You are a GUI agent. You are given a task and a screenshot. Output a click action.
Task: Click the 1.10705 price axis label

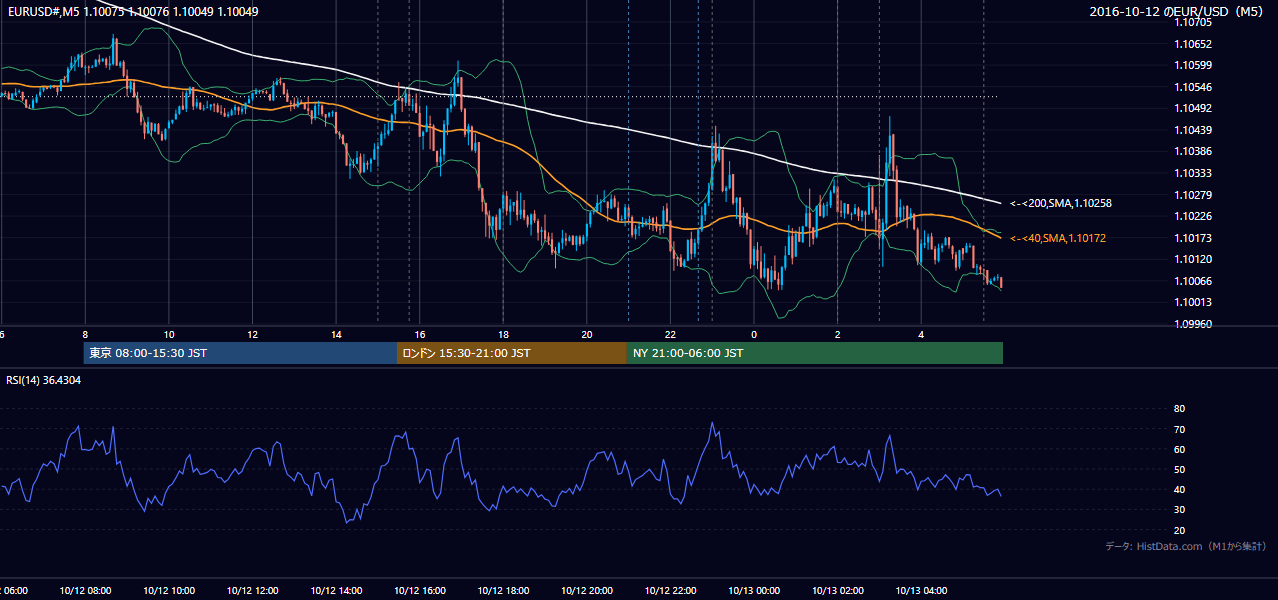(x=1194, y=22)
